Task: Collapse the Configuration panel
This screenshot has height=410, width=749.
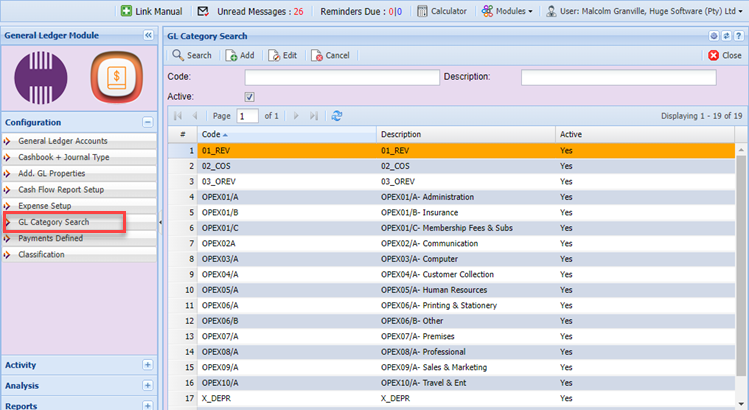Action: click(x=147, y=123)
